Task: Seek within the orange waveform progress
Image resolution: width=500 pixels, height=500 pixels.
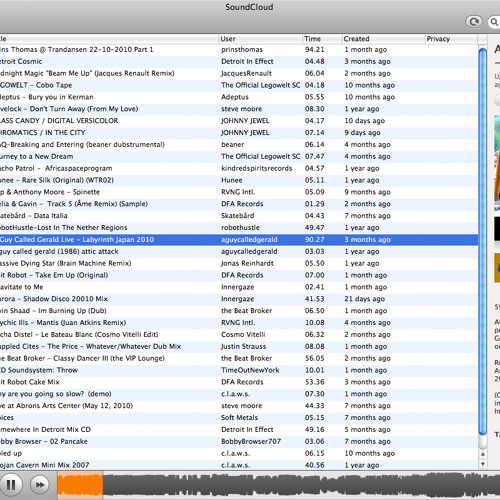Action: point(80,485)
